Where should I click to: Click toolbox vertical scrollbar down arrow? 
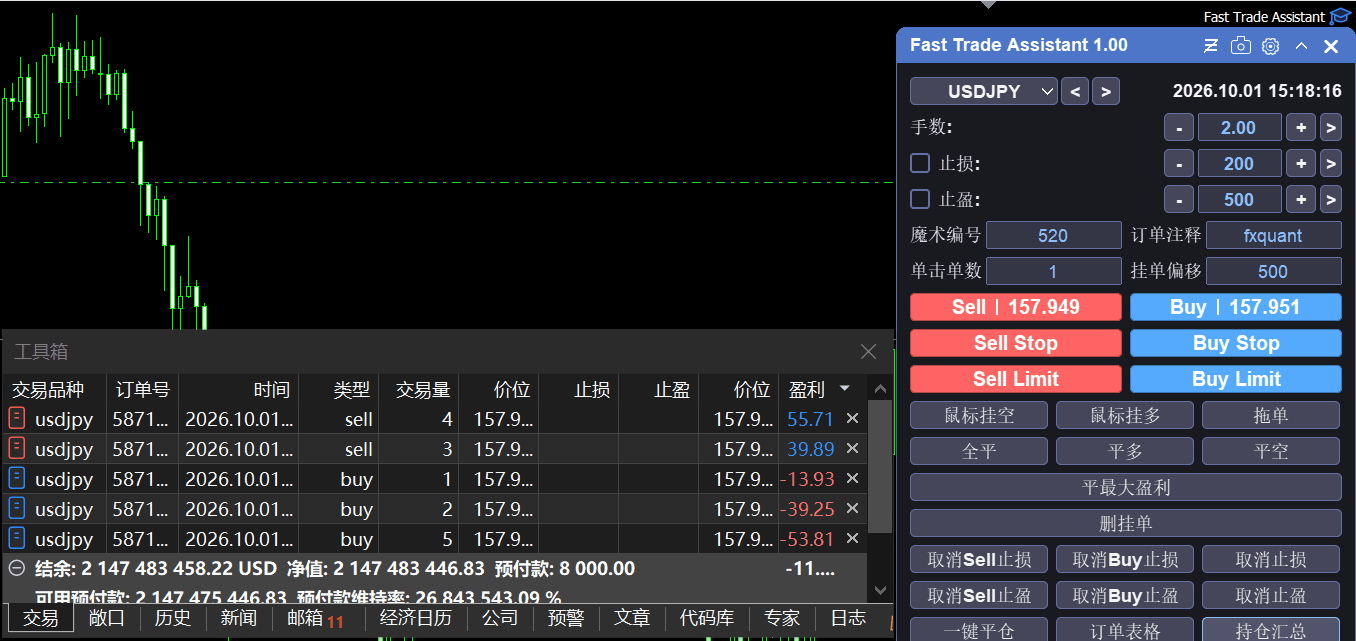880,591
